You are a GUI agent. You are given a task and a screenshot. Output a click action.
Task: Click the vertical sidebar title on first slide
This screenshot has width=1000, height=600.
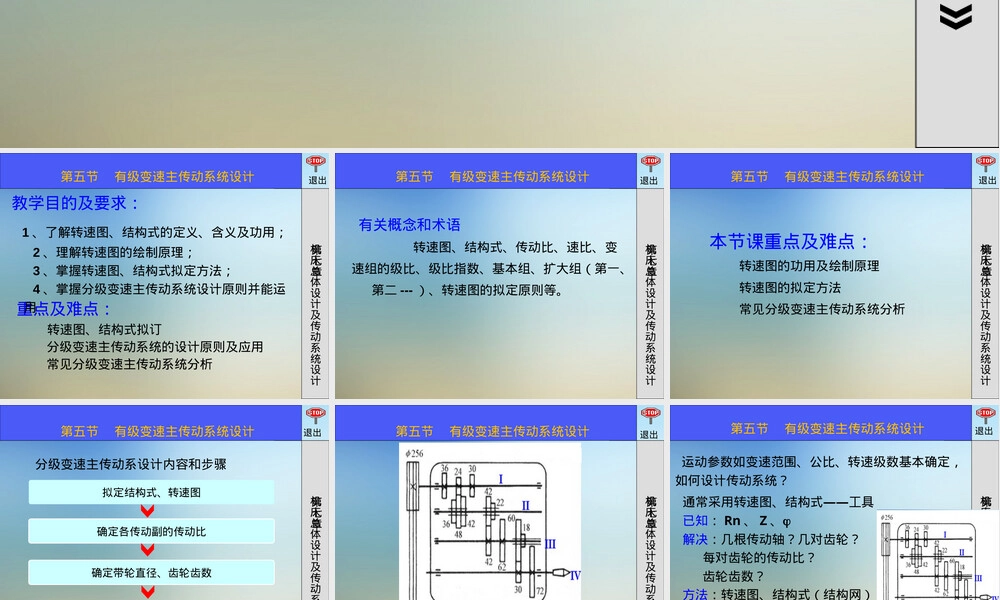316,314
